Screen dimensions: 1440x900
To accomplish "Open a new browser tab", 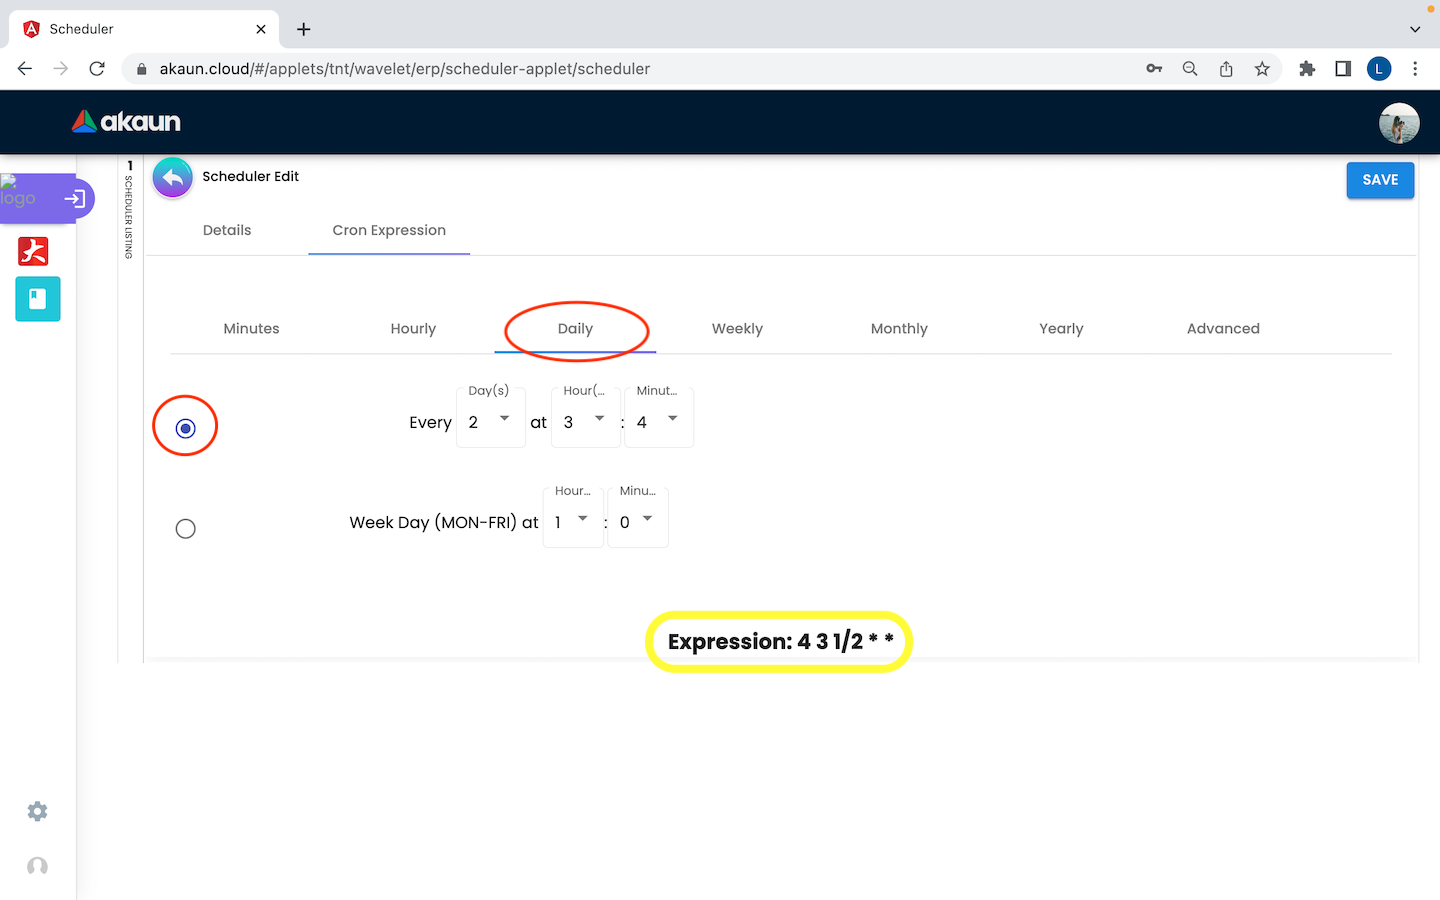I will point(304,29).
